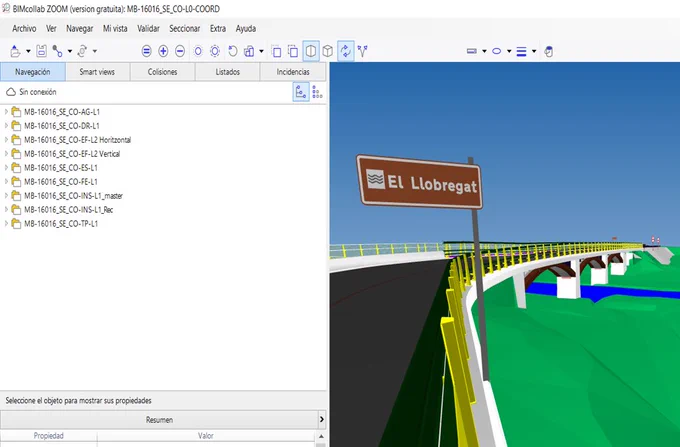The height and width of the screenshot is (447, 680).
Task: Click the solid circle show-selection icon
Action: click(x=198, y=51)
